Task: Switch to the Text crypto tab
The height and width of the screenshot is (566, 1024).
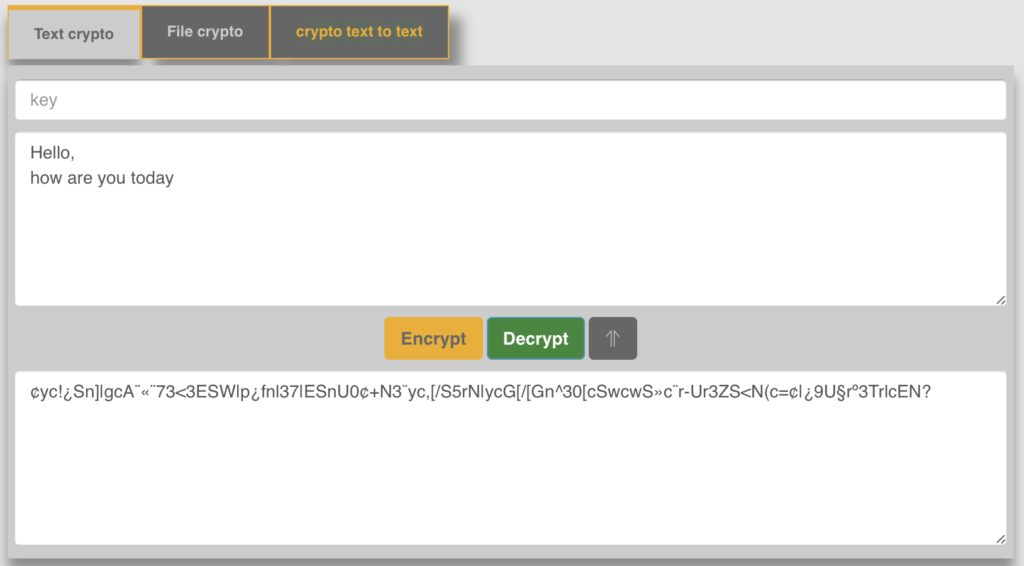Action: tap(74, 34)
